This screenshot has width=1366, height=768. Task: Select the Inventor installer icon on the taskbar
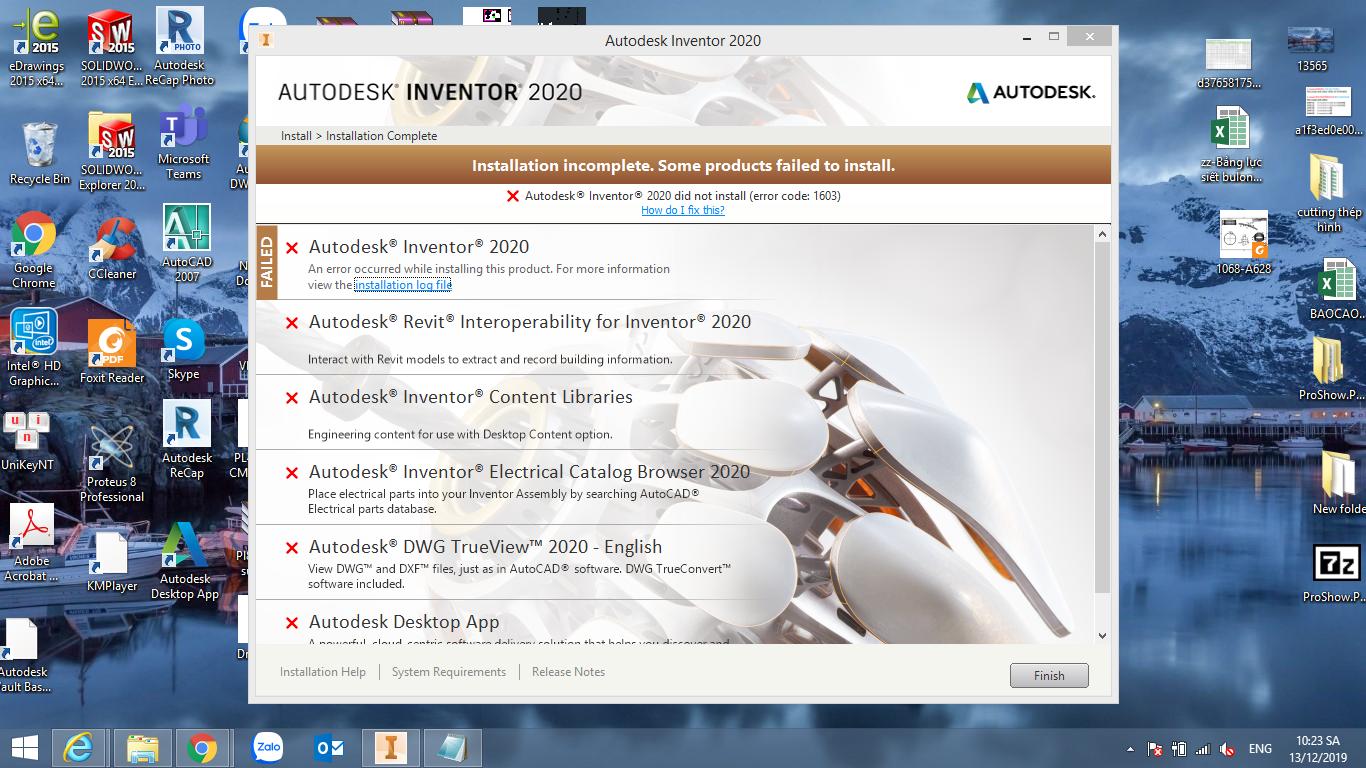click(x=390, y=747)
